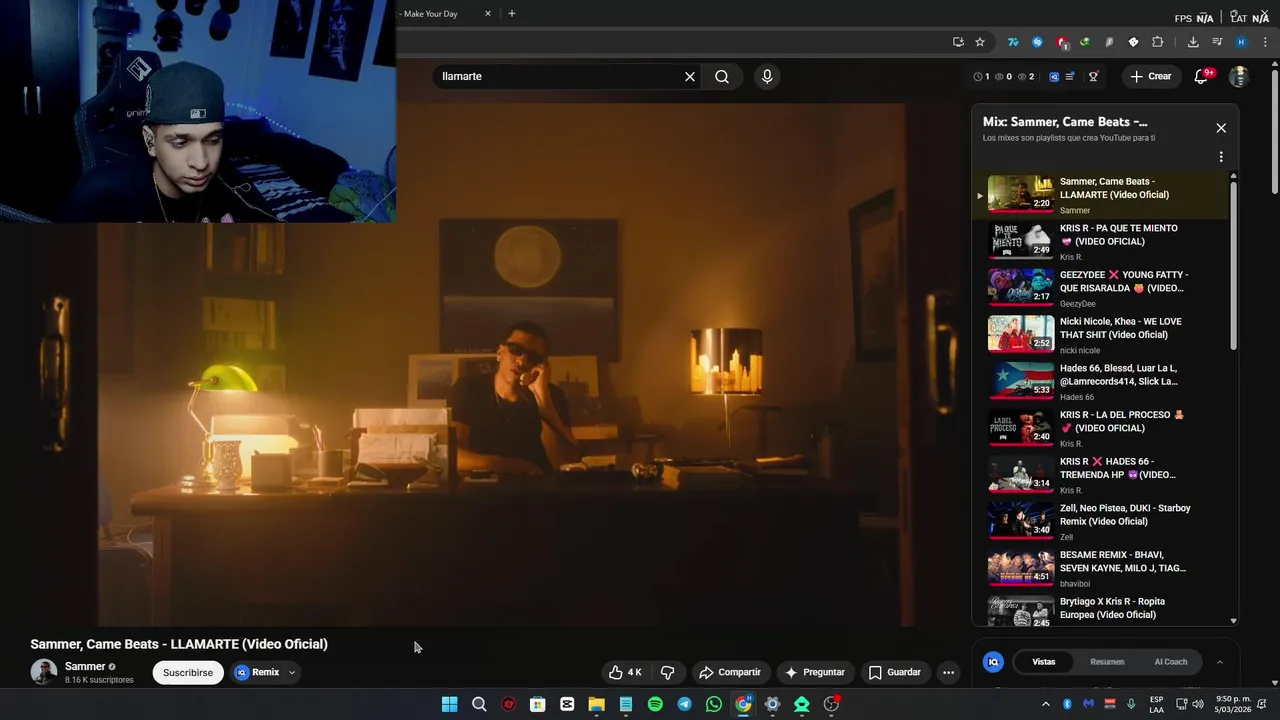
Task: Open the Sammer channel avatar
Action: (x=44, y=672)
